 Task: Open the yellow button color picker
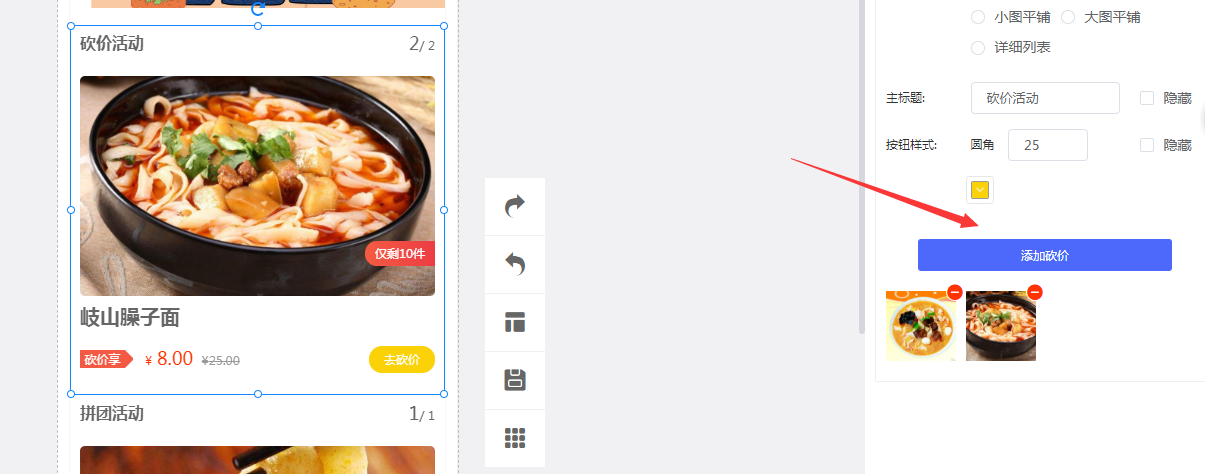pyautogui.click(x=980, y=190)
